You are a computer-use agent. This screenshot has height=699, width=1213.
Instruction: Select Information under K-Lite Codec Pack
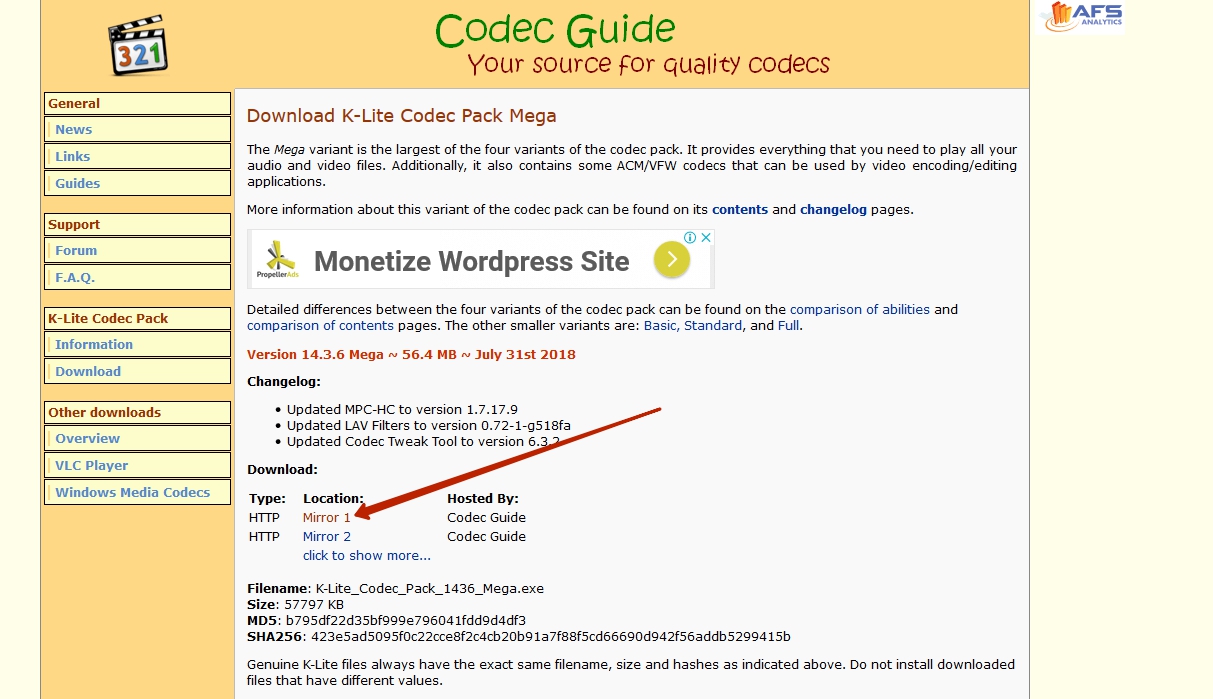point(94,345)
